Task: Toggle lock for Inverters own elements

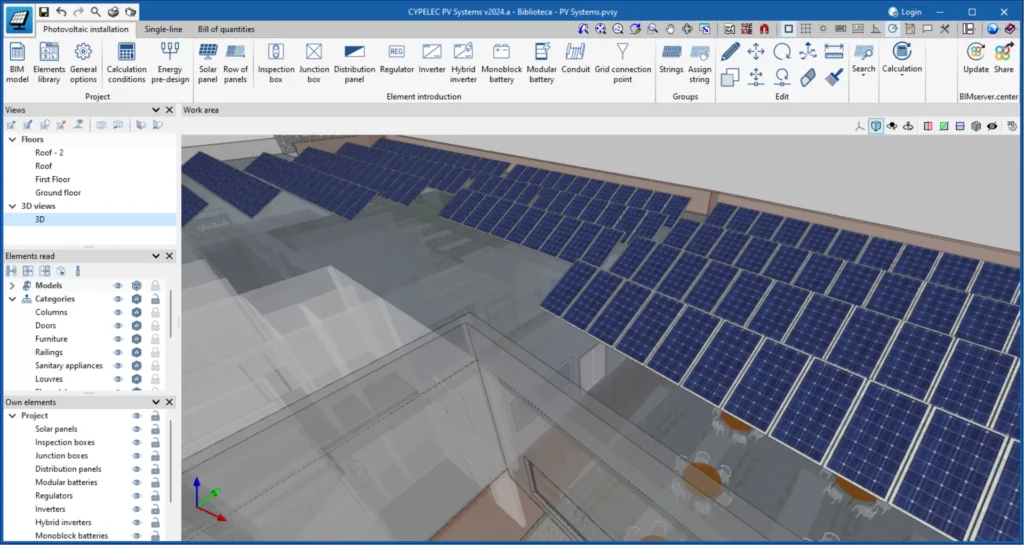Action: tap(155, 509)
